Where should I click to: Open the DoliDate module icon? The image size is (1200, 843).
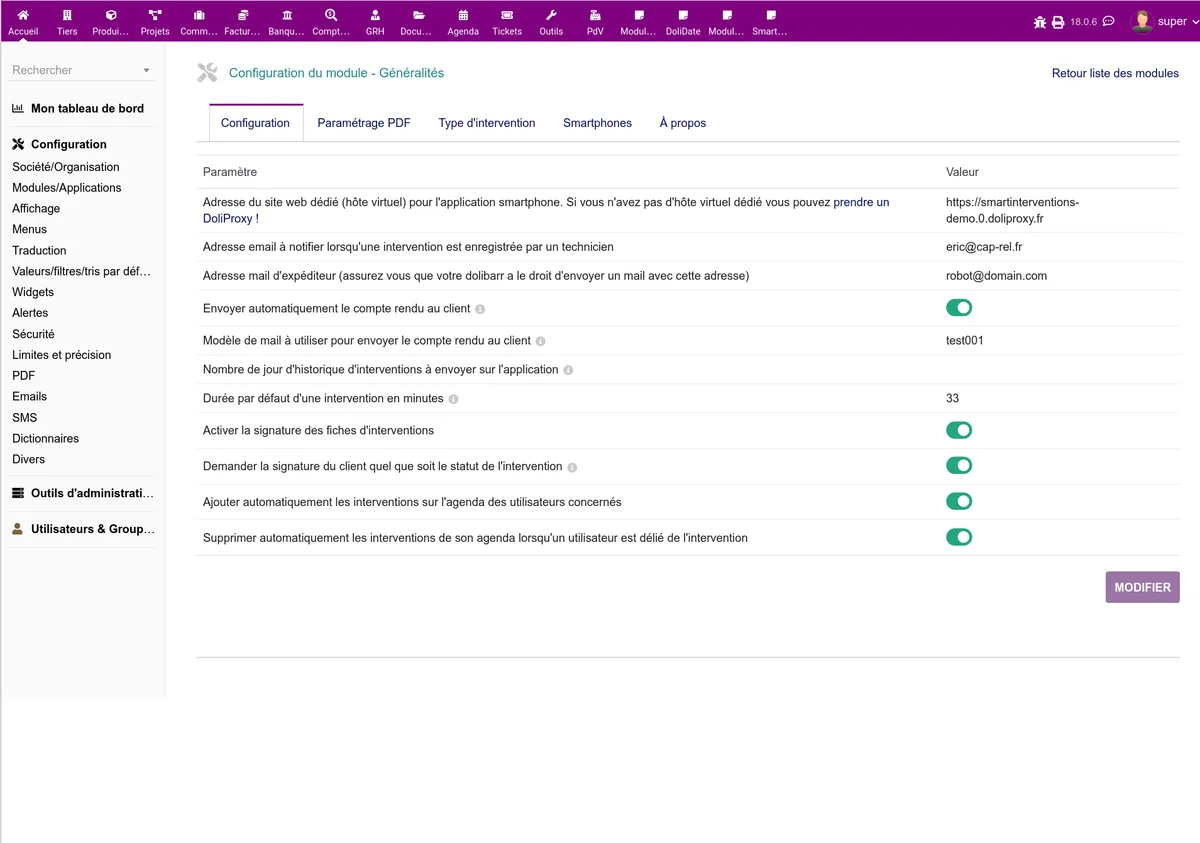683,16
